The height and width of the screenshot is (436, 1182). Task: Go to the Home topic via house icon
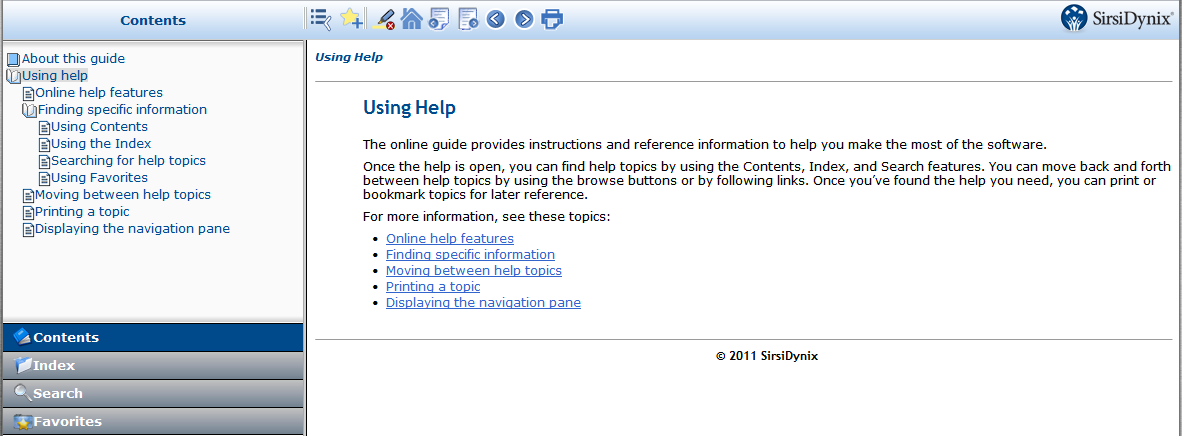(411, 19)
